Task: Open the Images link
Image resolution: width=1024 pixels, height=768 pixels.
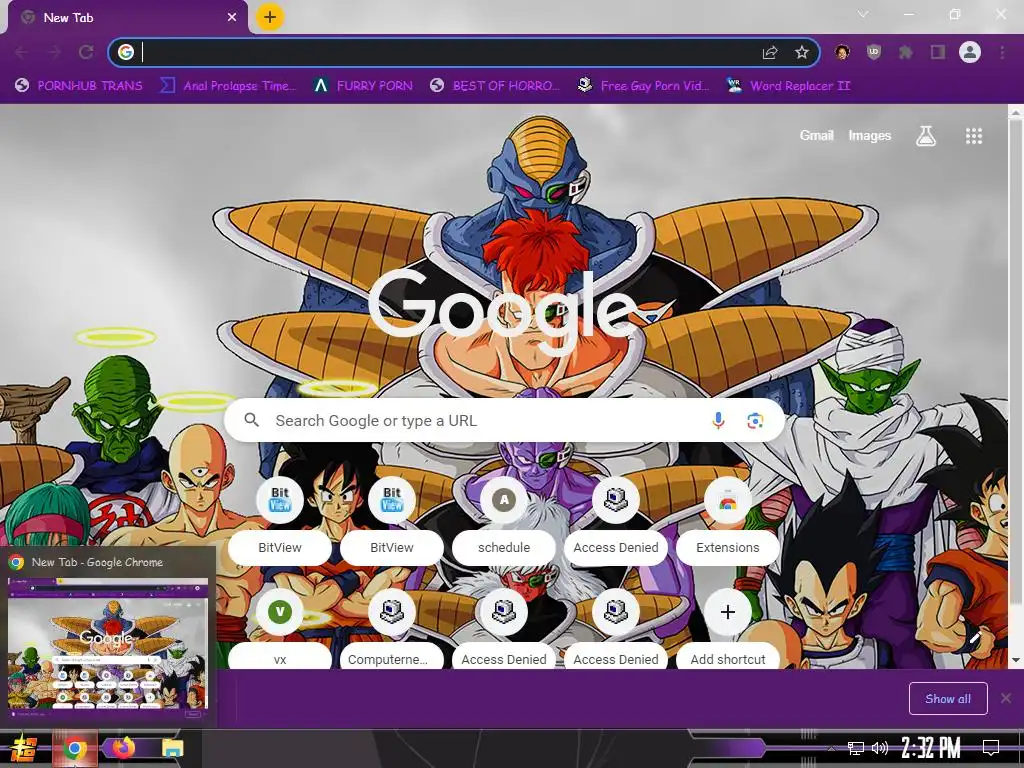Action: pos(869,135)
